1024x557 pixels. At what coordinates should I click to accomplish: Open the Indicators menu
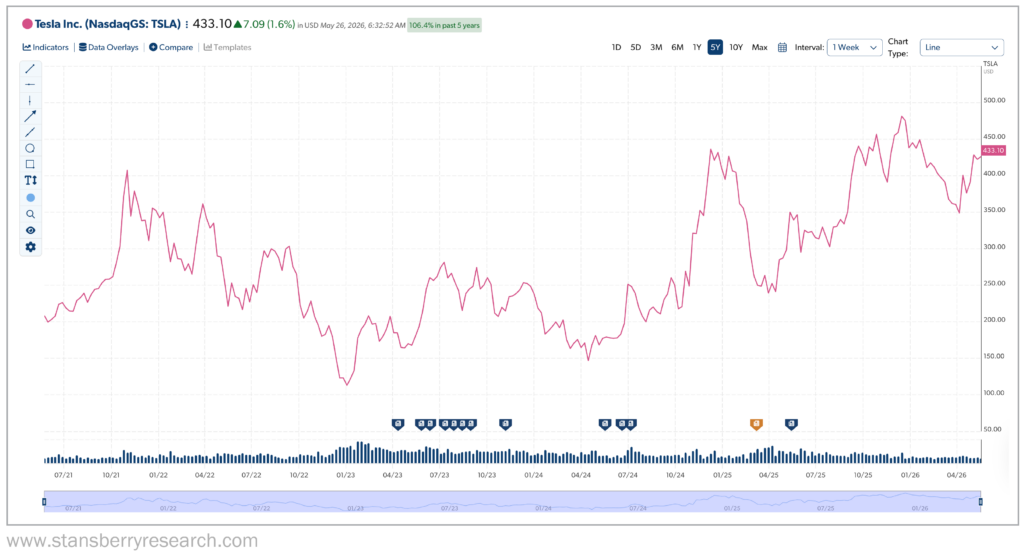[x=46, y=48]
